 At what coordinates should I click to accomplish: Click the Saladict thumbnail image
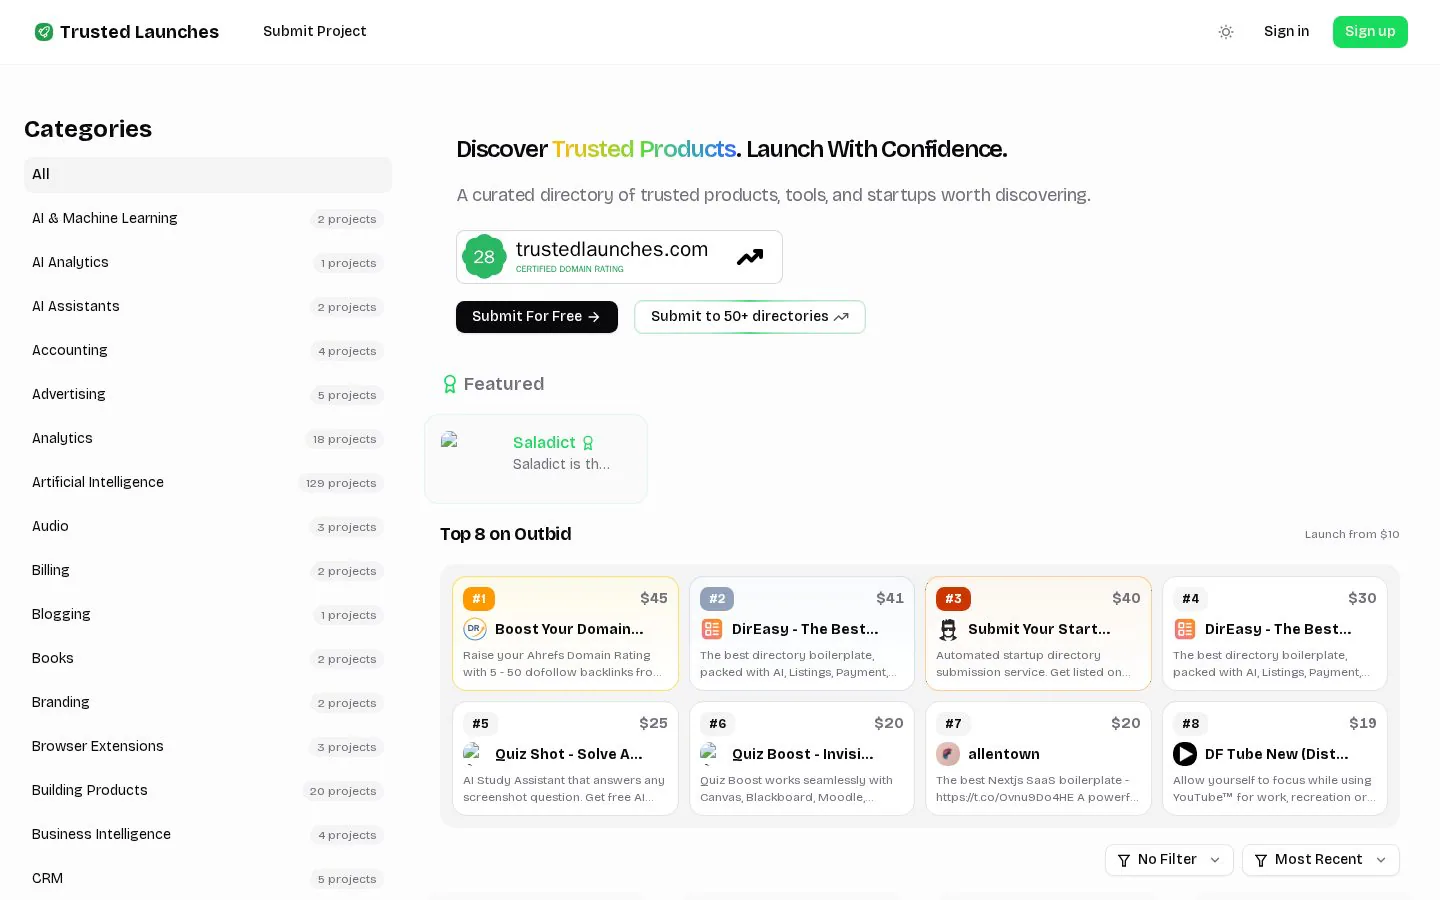[x=450, y=438]
